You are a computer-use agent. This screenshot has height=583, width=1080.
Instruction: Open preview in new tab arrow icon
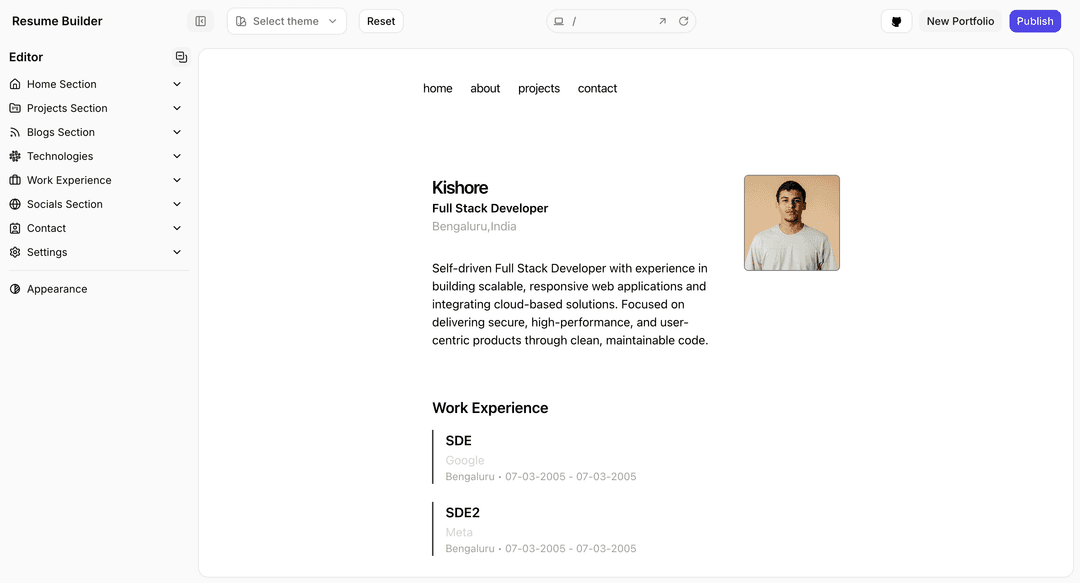point(662,21)
